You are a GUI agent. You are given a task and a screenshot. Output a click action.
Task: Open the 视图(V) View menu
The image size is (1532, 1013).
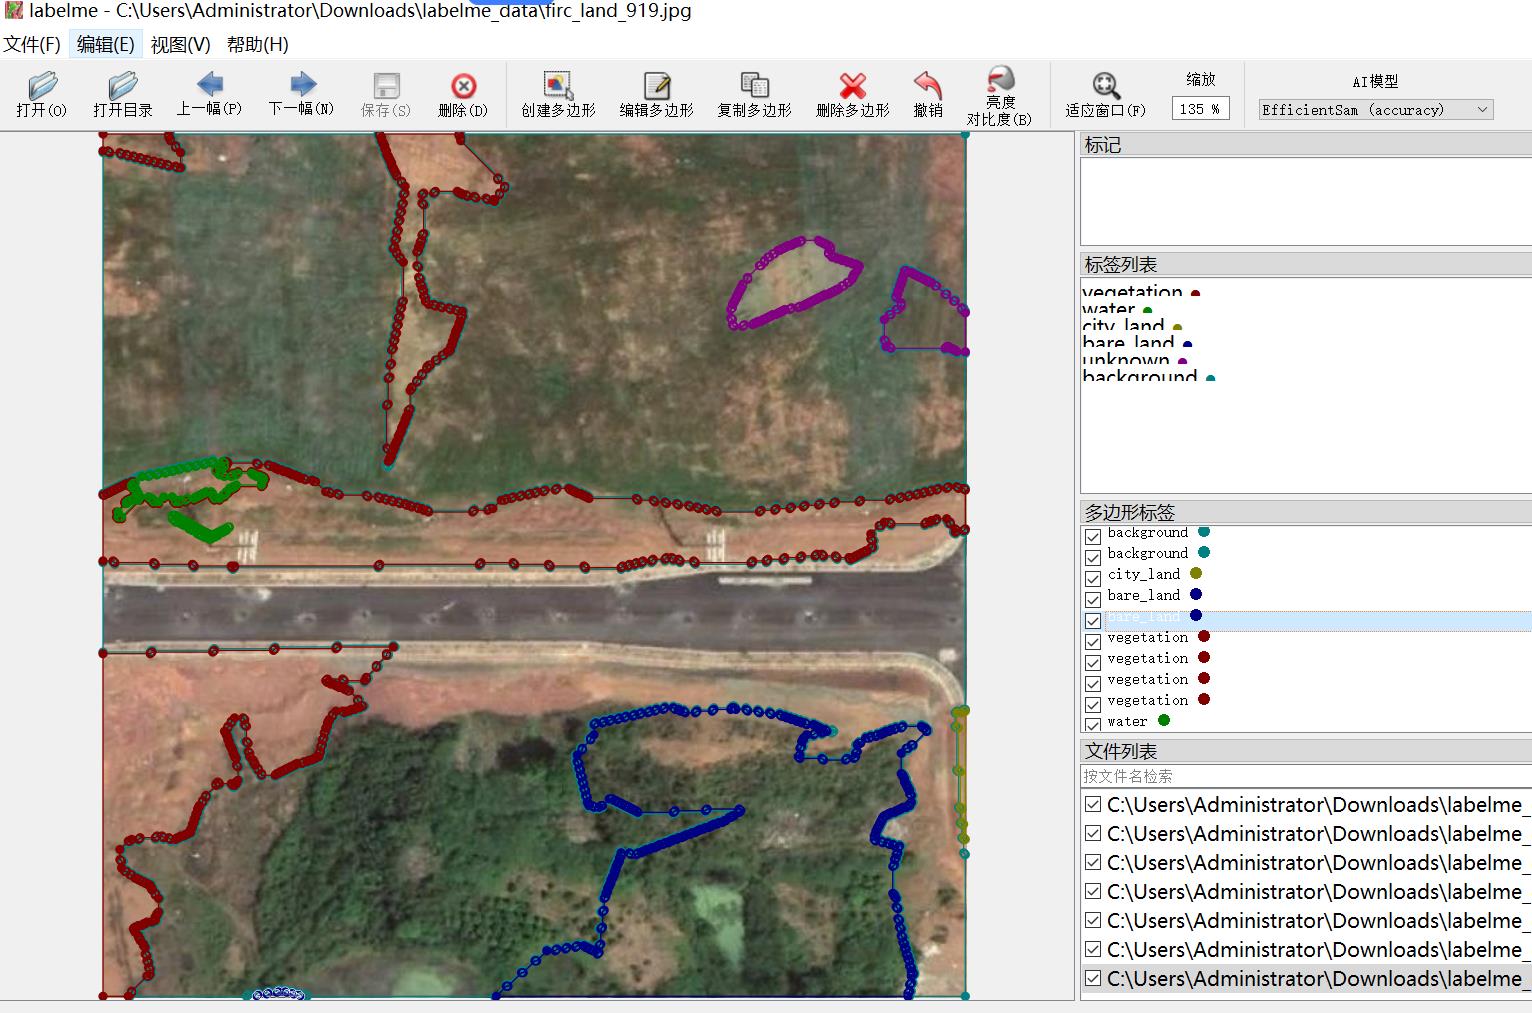[x=180, y=44]
